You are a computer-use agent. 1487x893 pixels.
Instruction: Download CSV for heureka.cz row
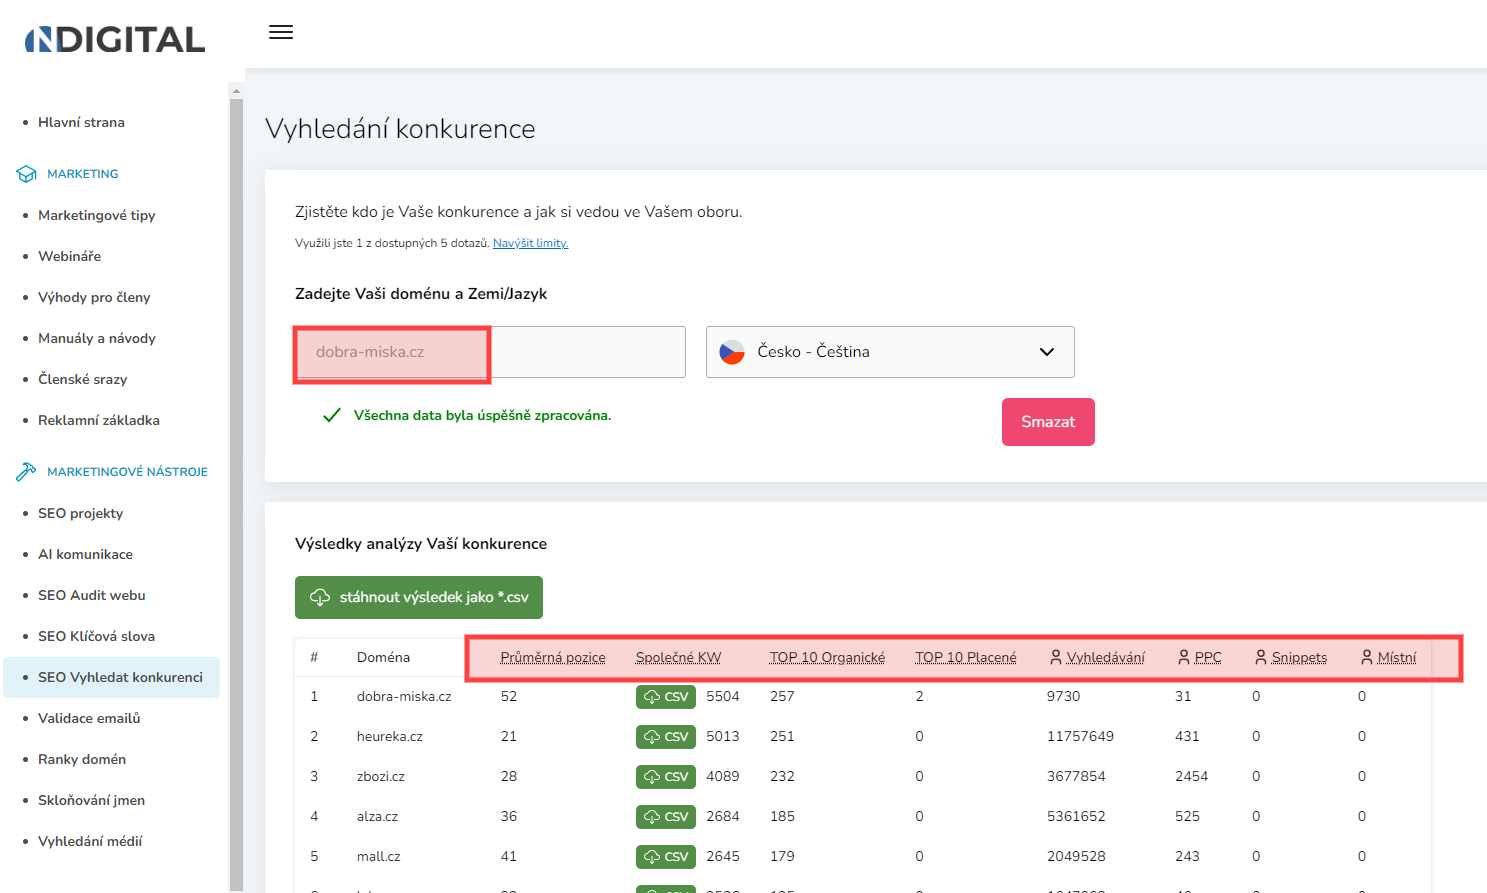pos(666,737)
